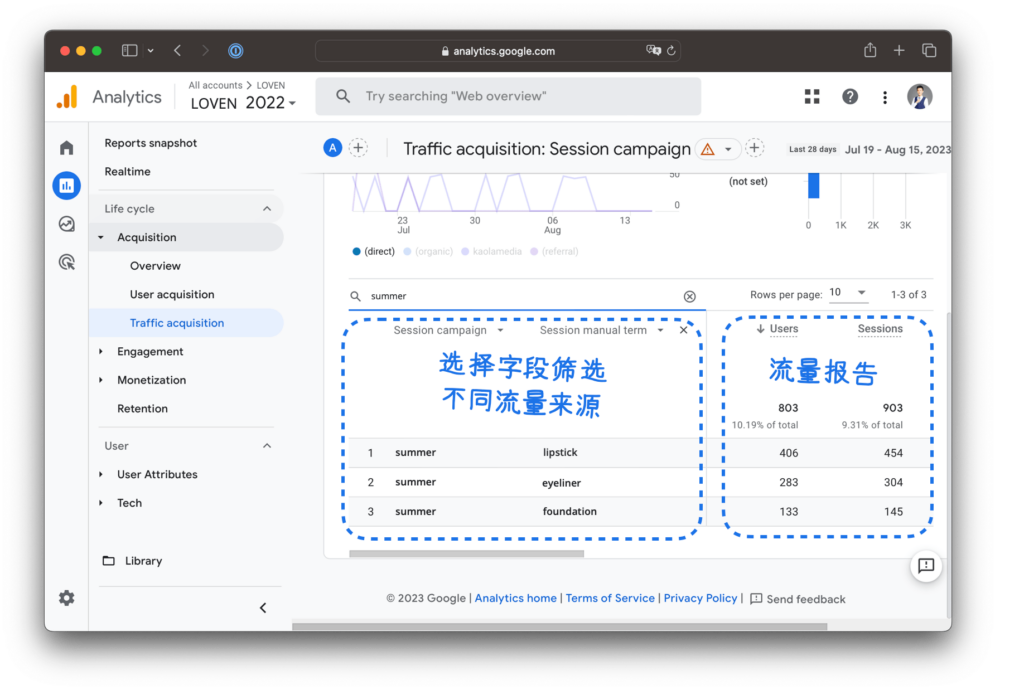This screenshot has width=1024, height=690.
Task: Expand the Monetization section
Action: coord(101,380)
